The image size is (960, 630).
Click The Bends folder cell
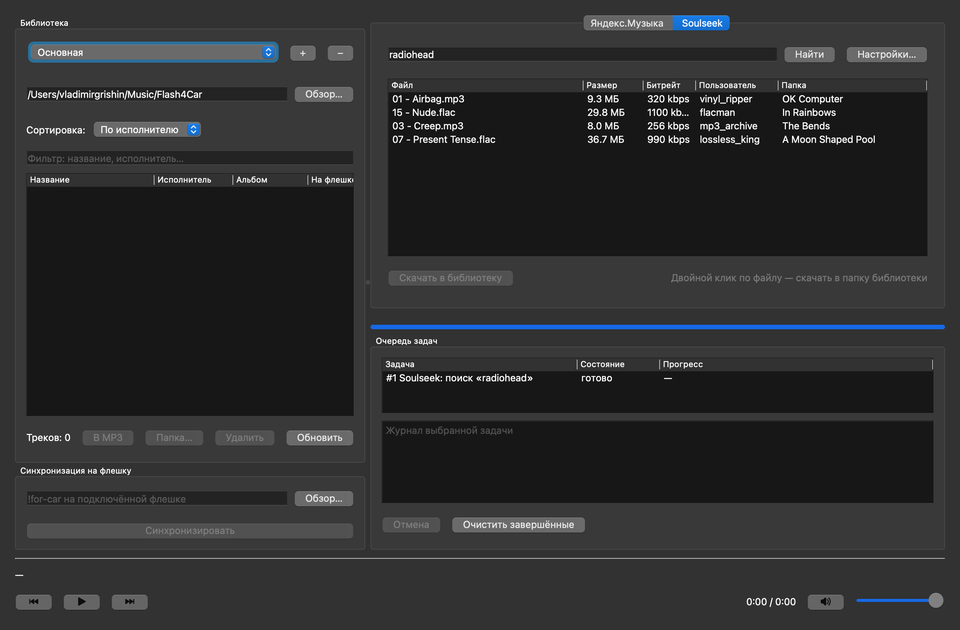[x=806, y=126]
